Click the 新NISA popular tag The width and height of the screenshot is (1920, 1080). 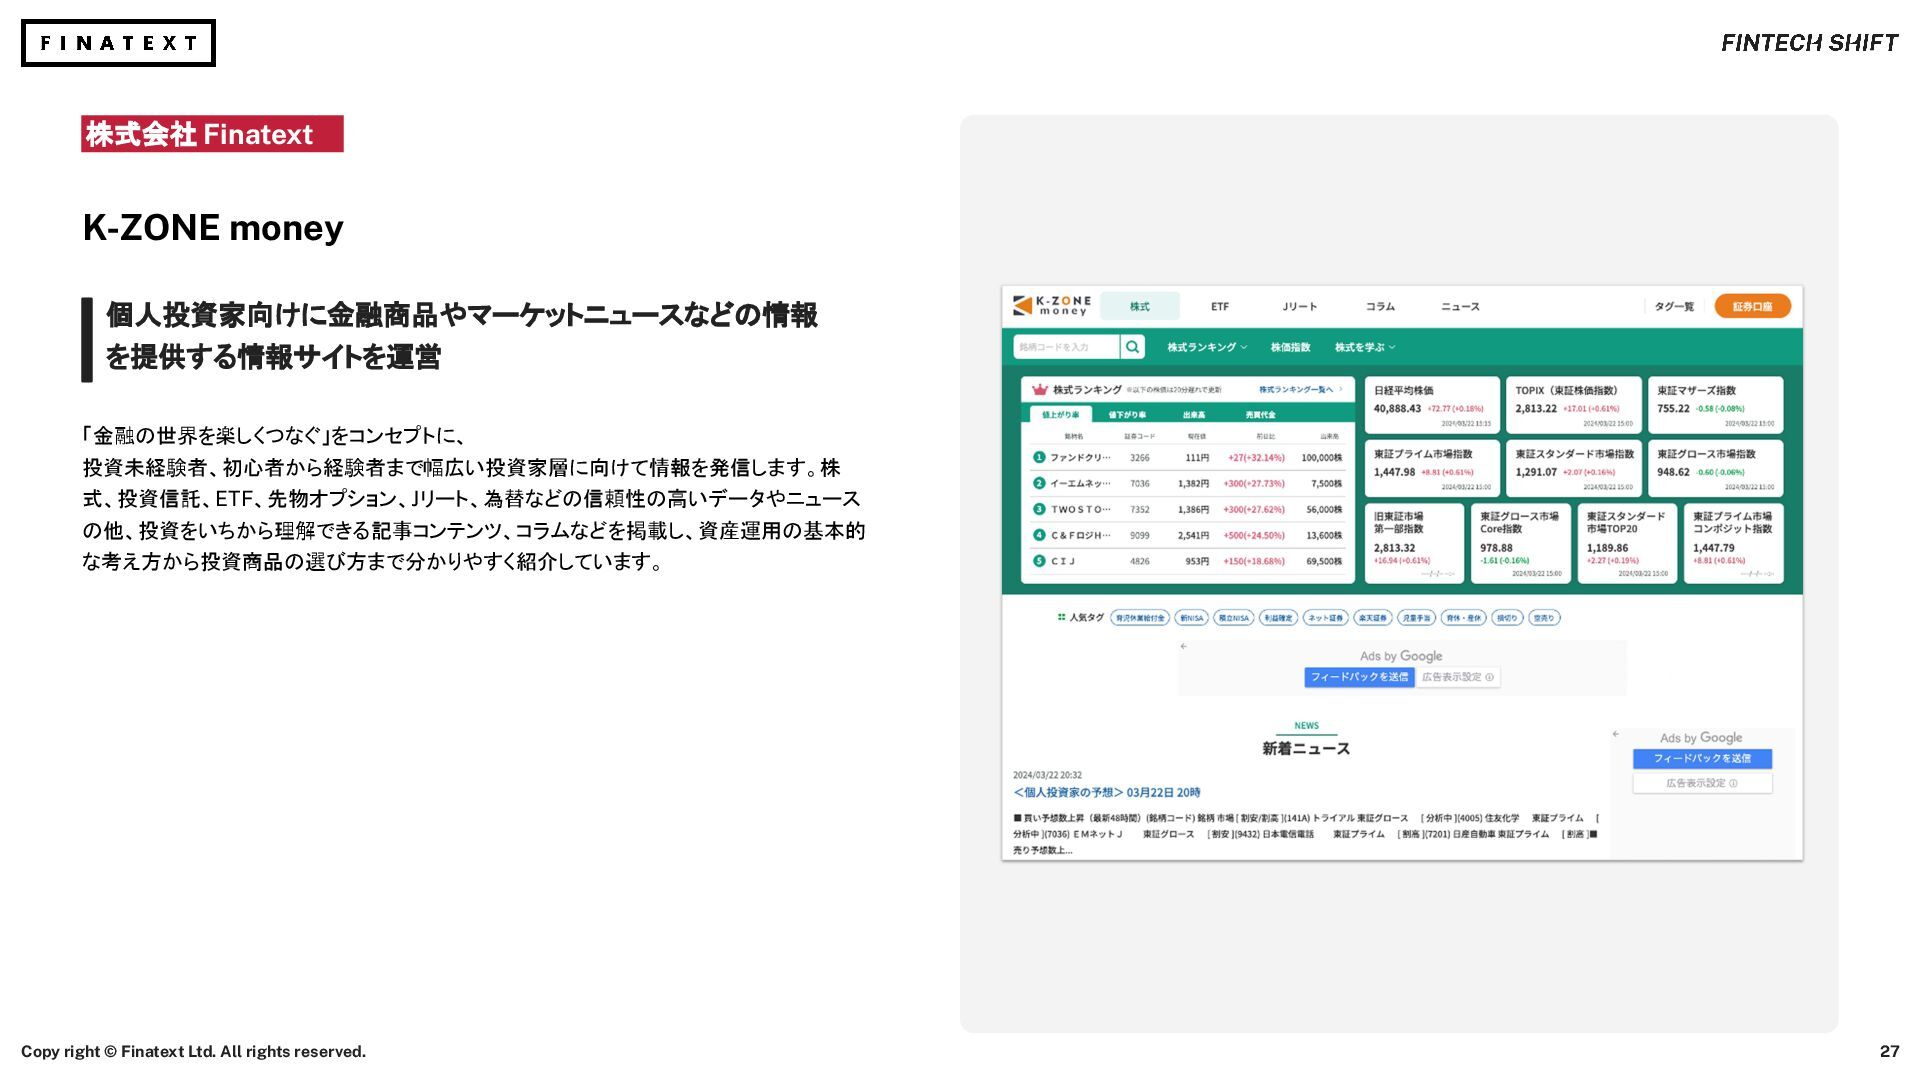point(1191,618)
